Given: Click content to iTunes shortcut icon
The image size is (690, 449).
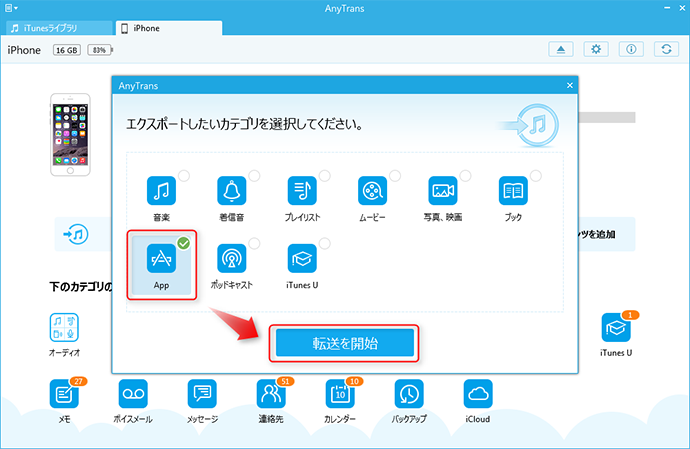Looking at the screenshot, I should click(x=76, y=234).
